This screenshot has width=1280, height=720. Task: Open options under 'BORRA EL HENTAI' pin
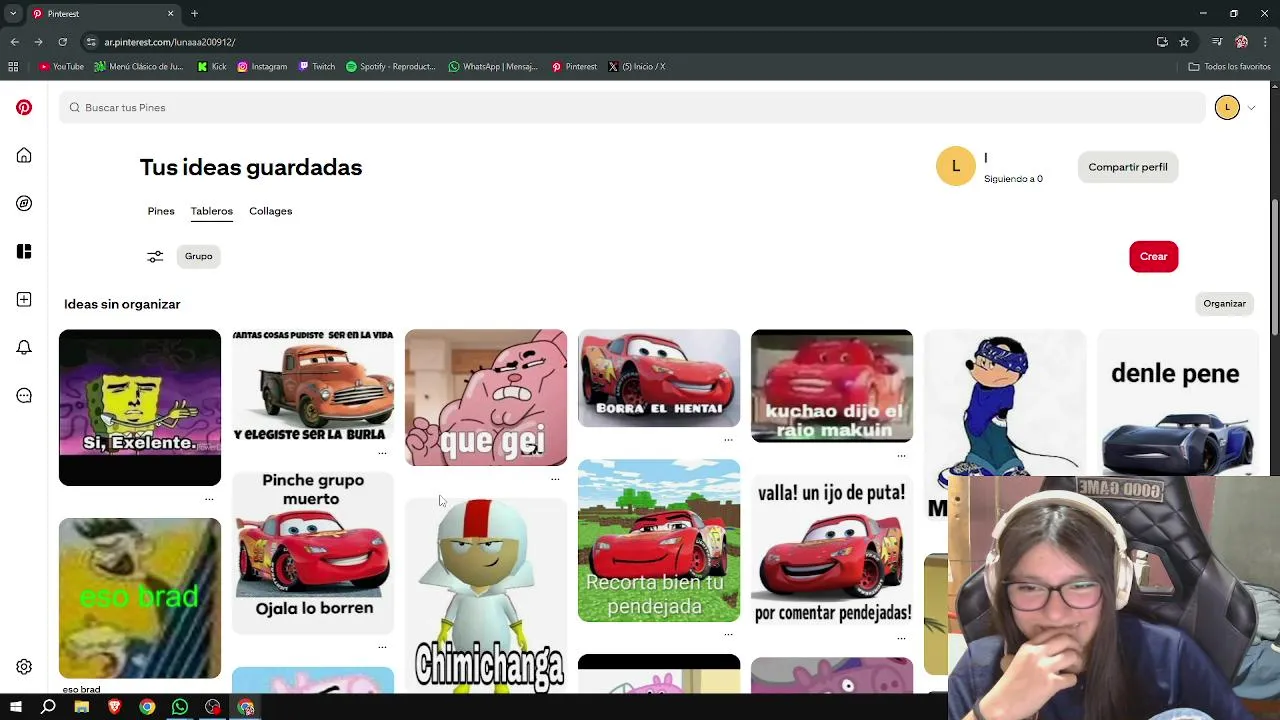pos(728,439)
